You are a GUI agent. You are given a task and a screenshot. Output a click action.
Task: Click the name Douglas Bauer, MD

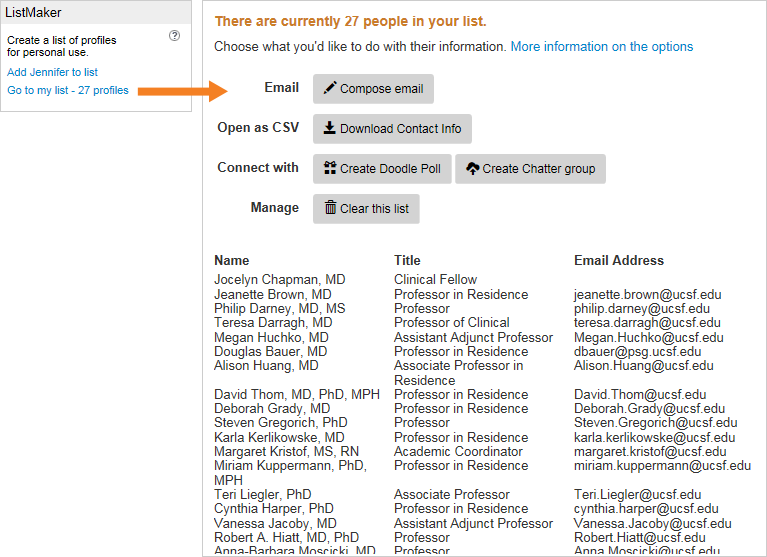click(x=271, y=352)
